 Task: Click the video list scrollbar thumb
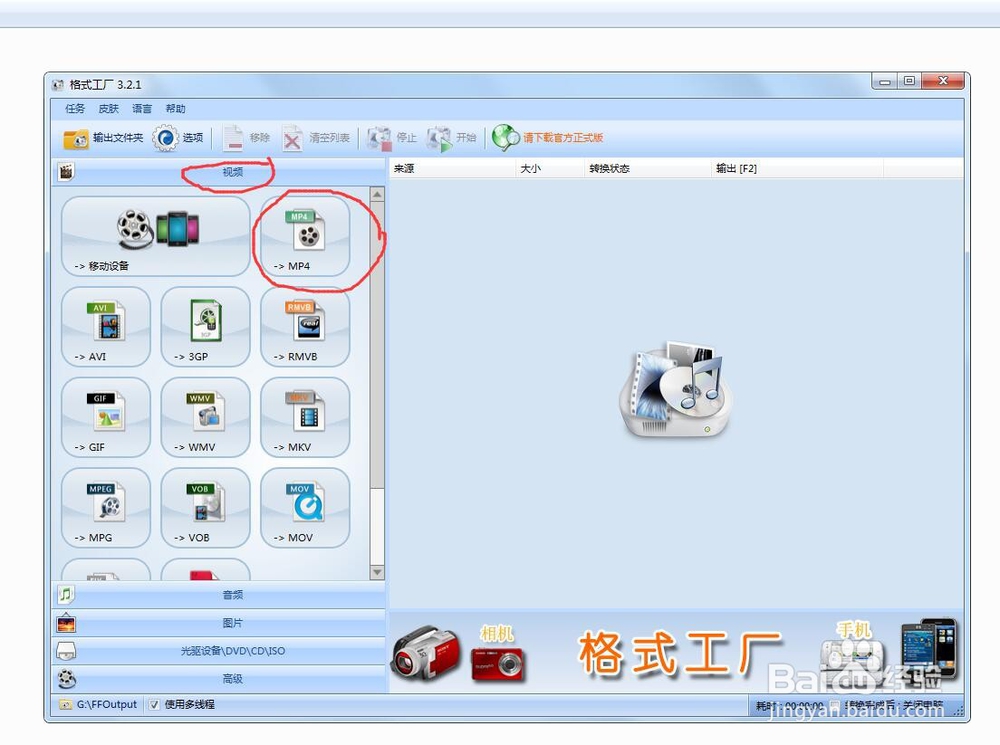tap(377, 345)
